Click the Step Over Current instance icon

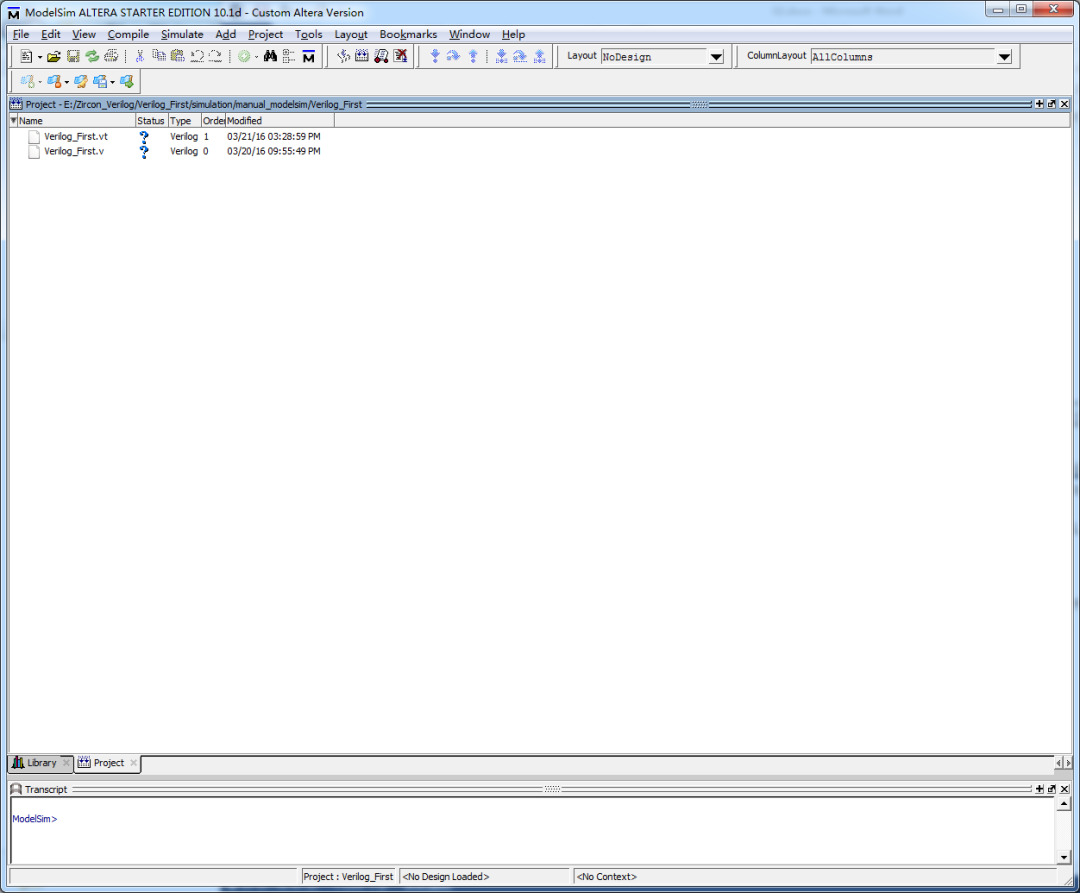tap(520, 56)
